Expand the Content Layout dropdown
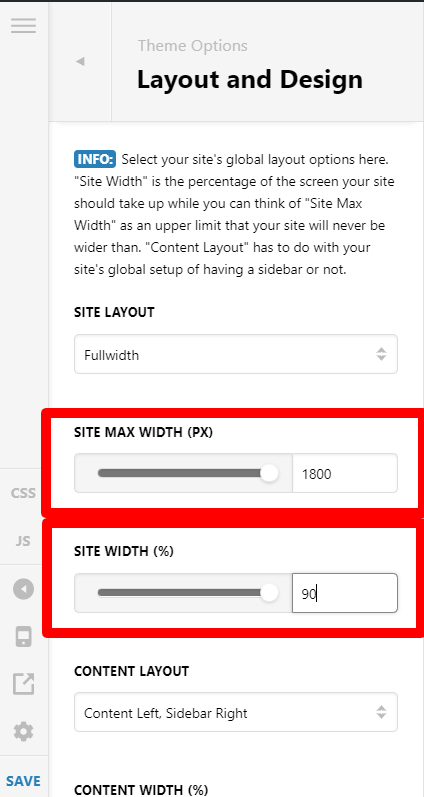424x797 pixels. tap(236, 712)
